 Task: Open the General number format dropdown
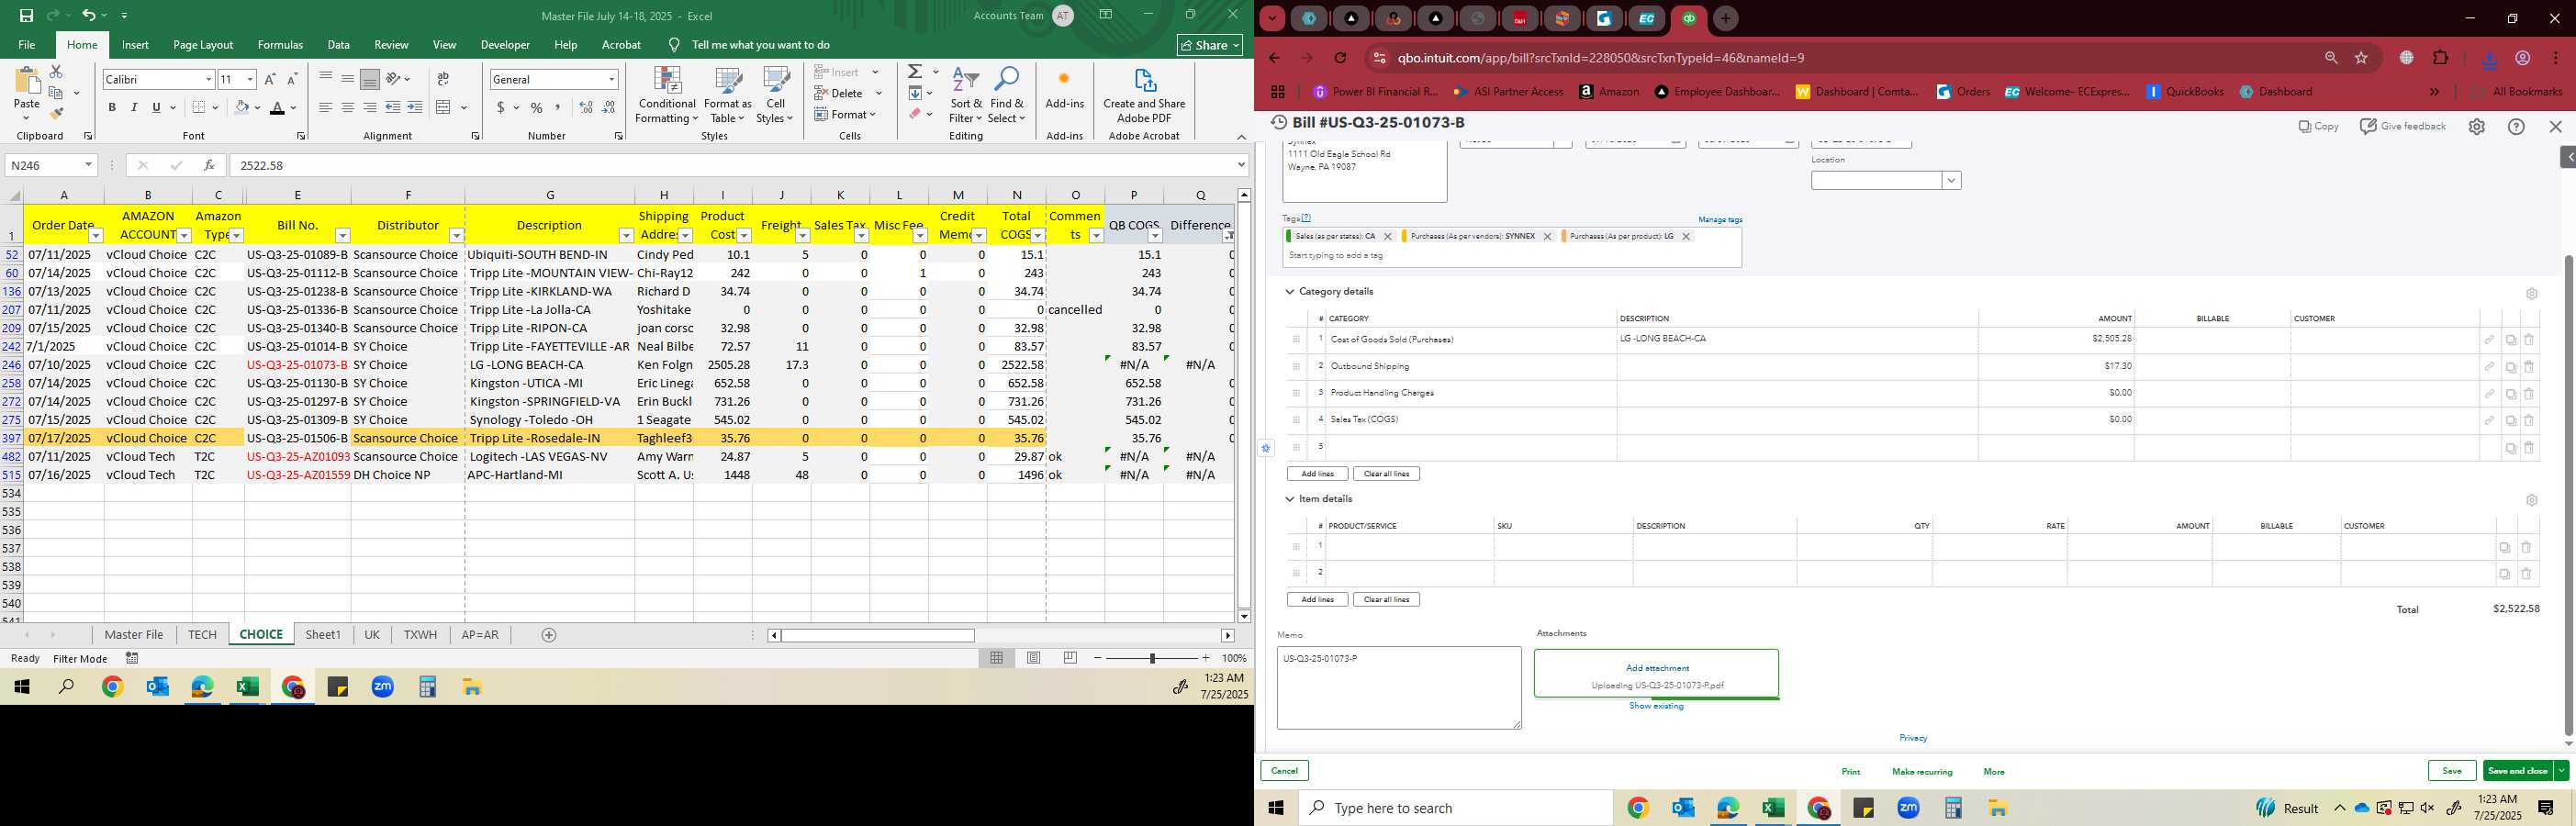tap(612, 79)
